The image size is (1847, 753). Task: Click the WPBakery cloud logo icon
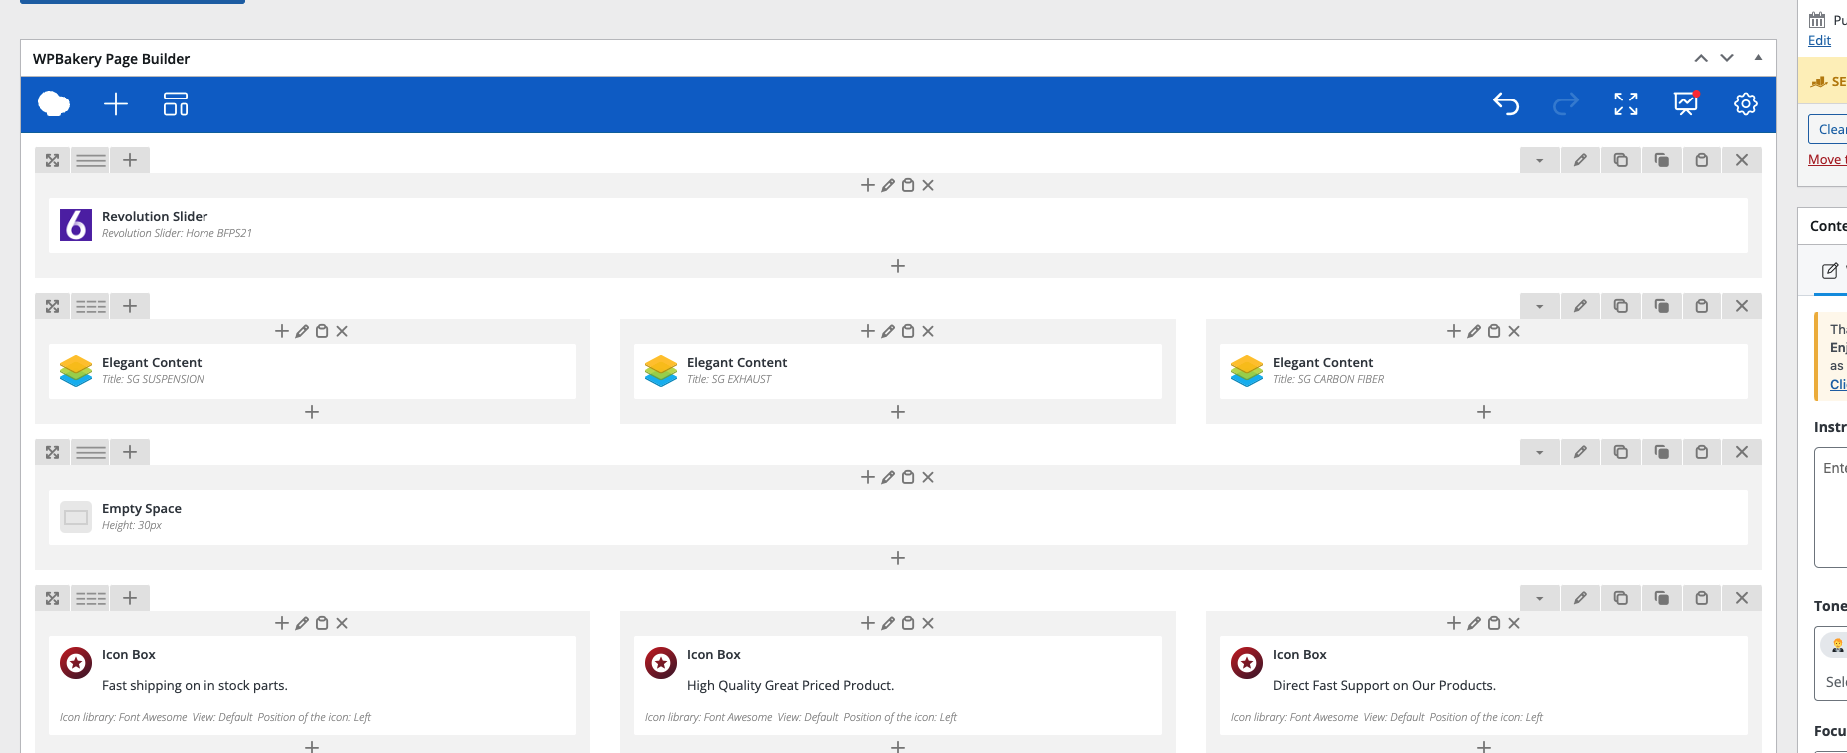54,104
